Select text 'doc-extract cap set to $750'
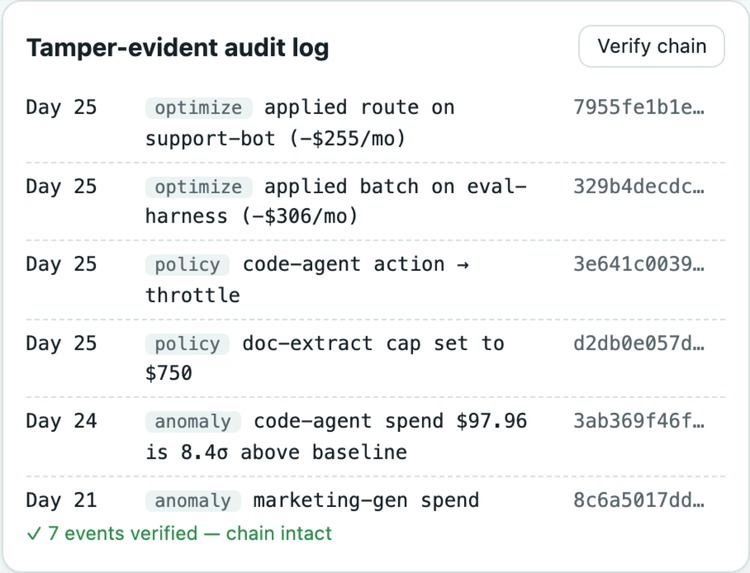This screenshot has height=573, width=750. (325, 358)
